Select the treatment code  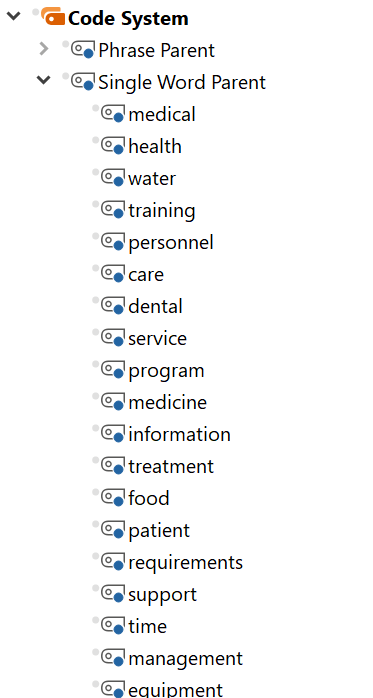pos(171,467)
